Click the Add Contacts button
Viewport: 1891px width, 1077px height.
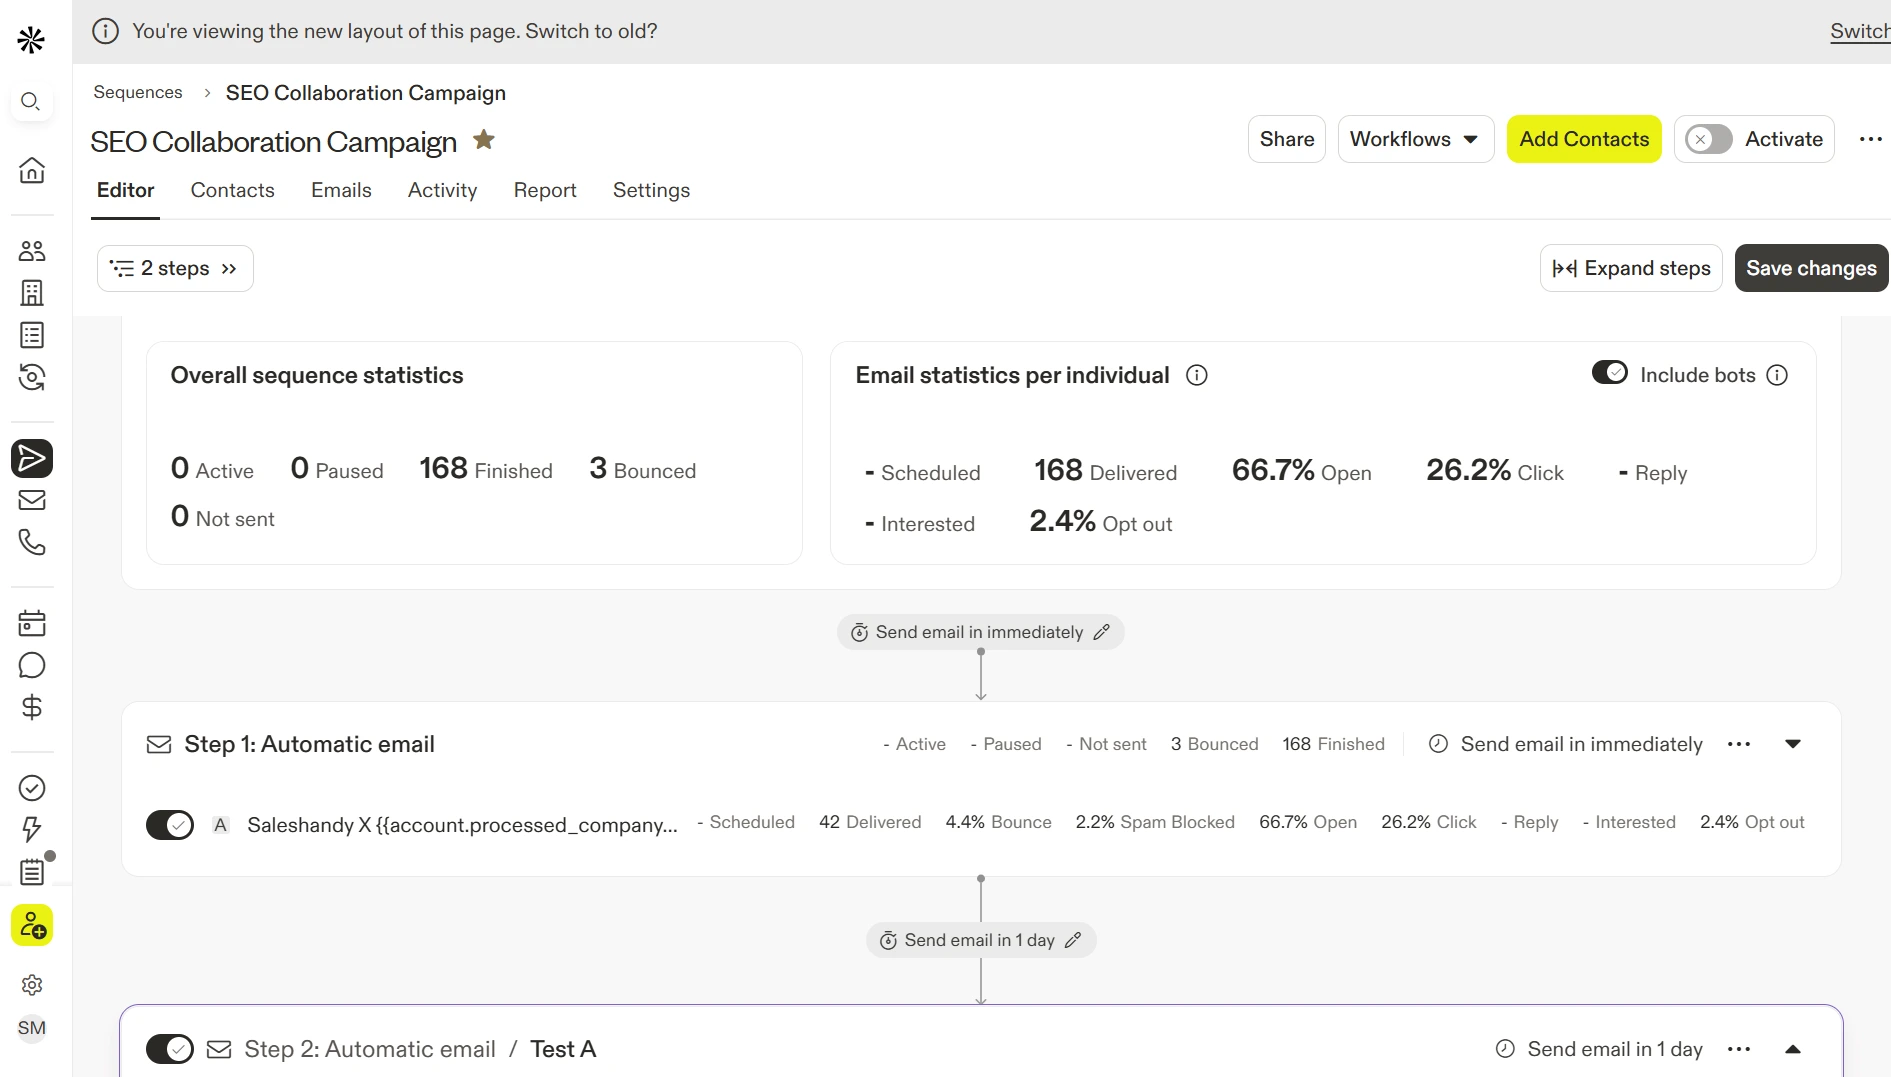(1584, 139)
